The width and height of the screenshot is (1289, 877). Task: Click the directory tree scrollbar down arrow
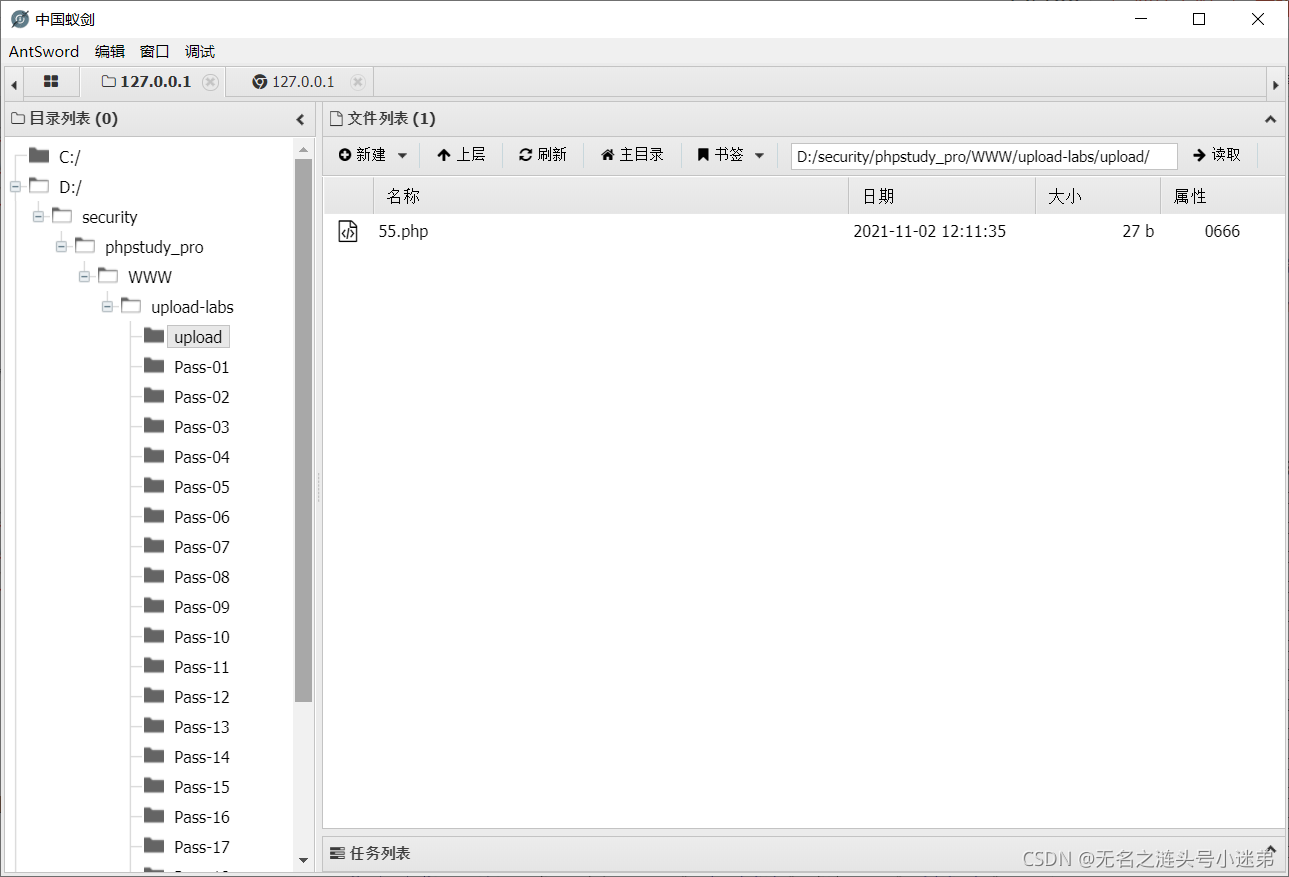(304, 860)
